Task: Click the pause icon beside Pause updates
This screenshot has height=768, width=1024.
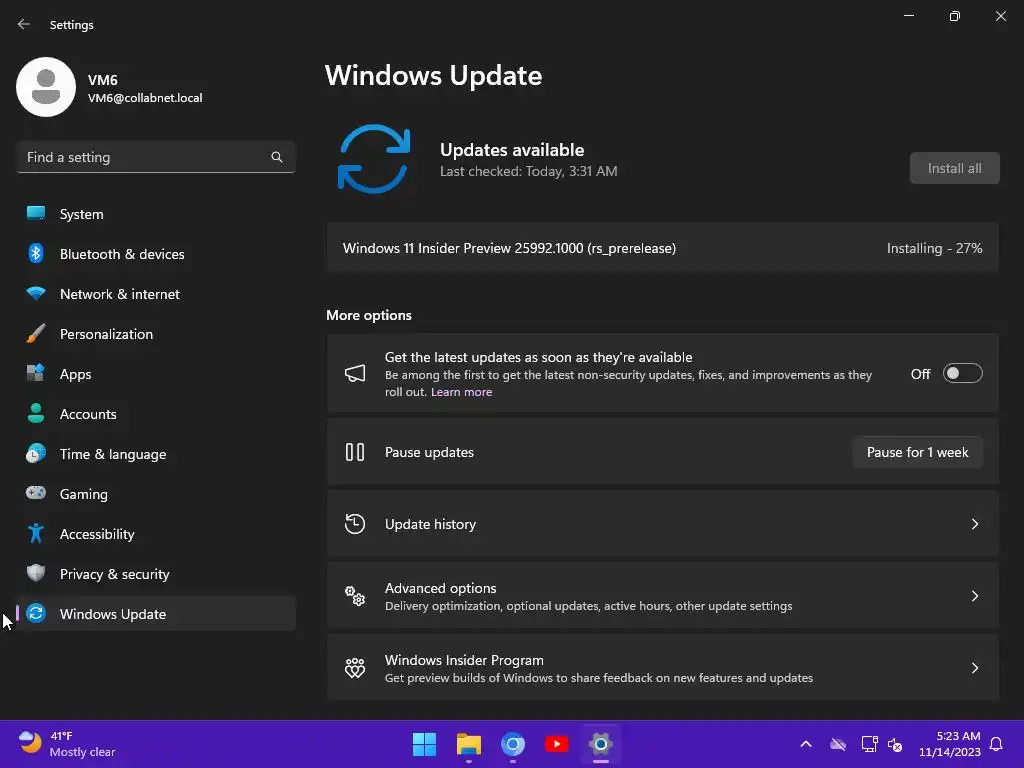Action: pos(355,452)
